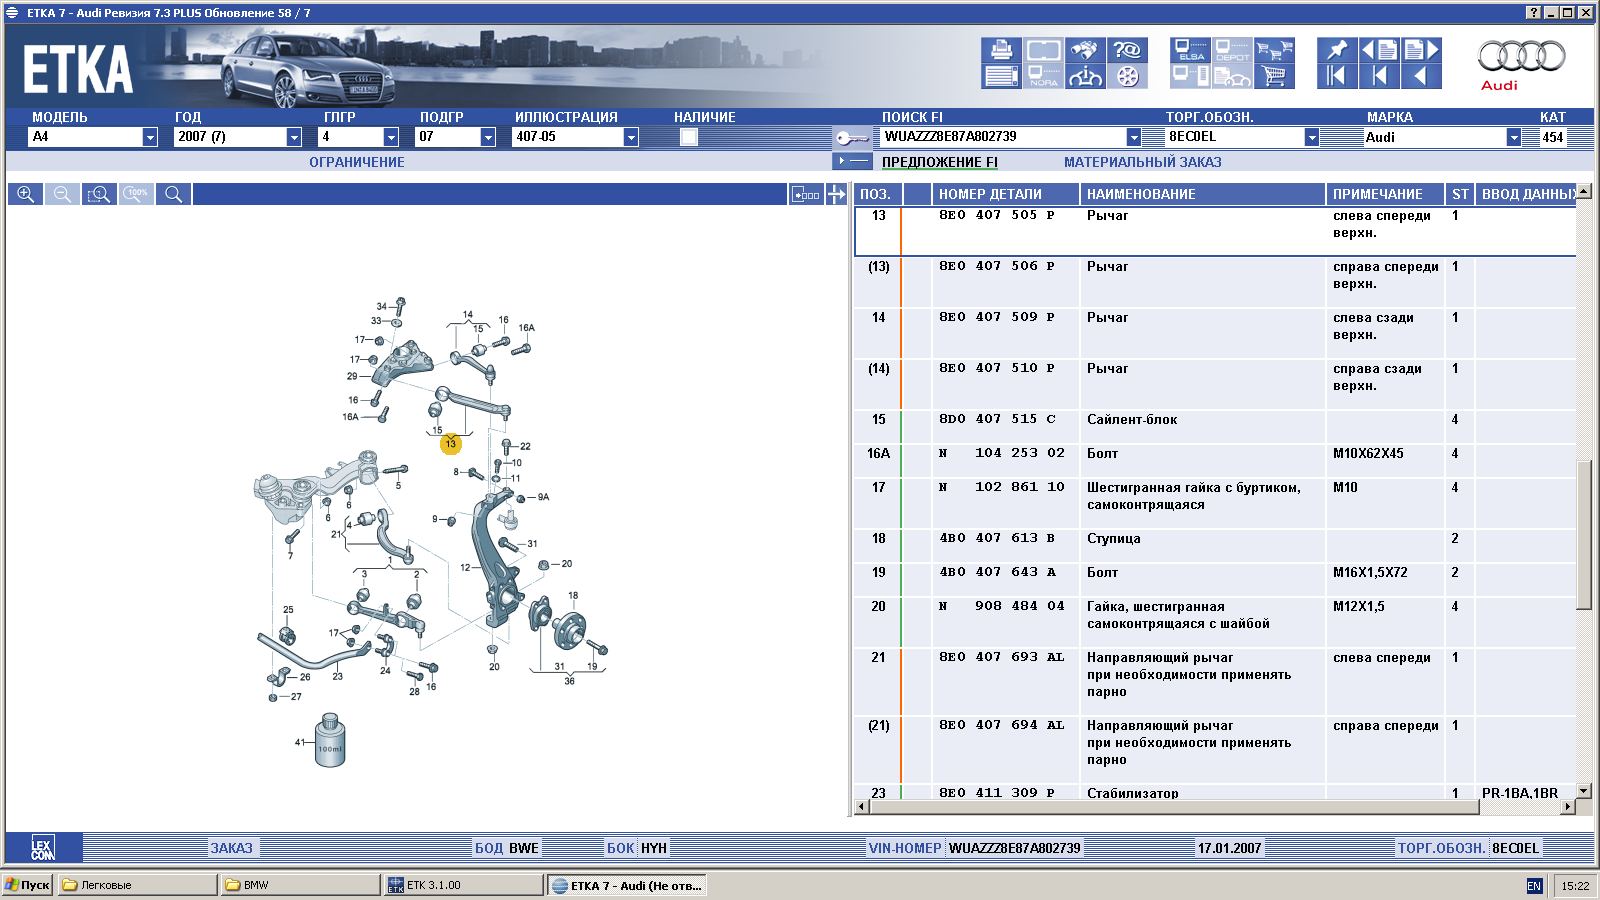This screenshot has width=1600, height=900.
Task: Click the Пуск start button
Action: click(x=28, y=885)
